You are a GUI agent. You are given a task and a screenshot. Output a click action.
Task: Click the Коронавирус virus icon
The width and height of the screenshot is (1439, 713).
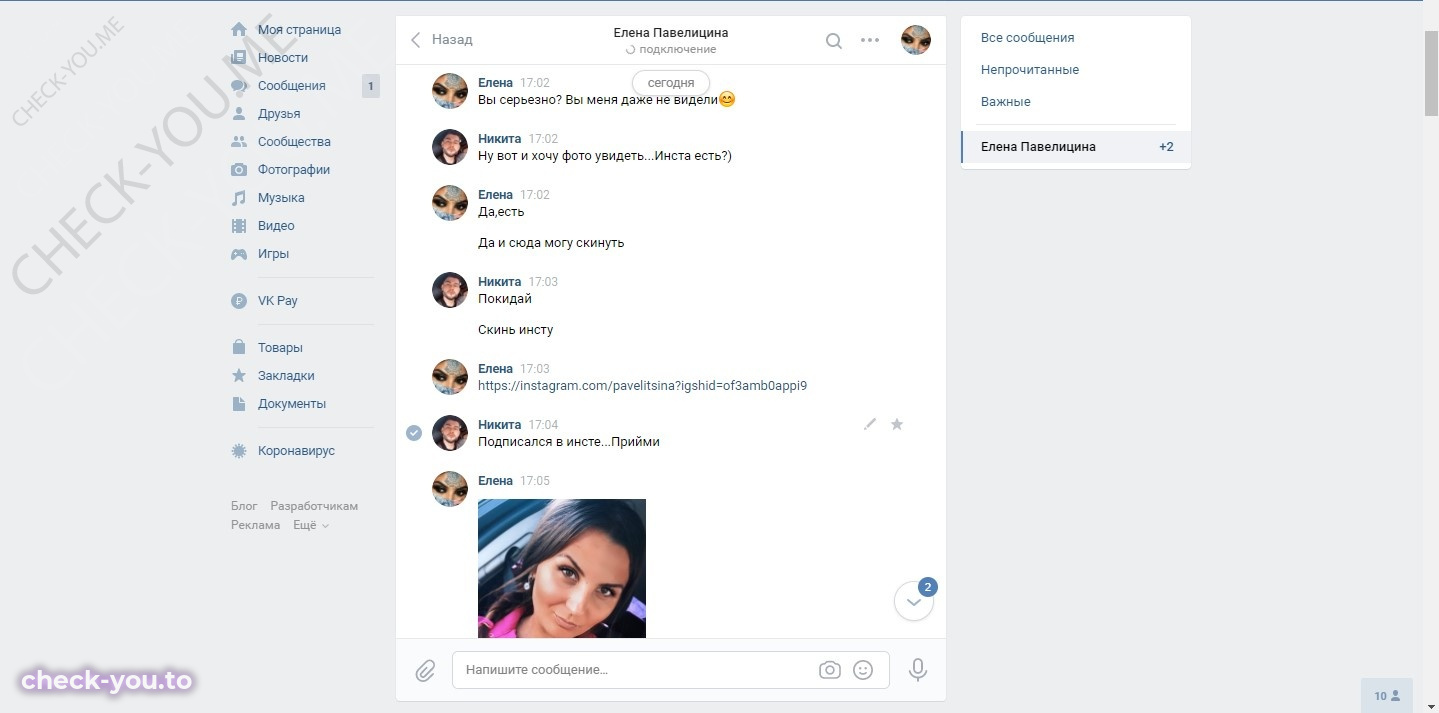pos(239,451)
